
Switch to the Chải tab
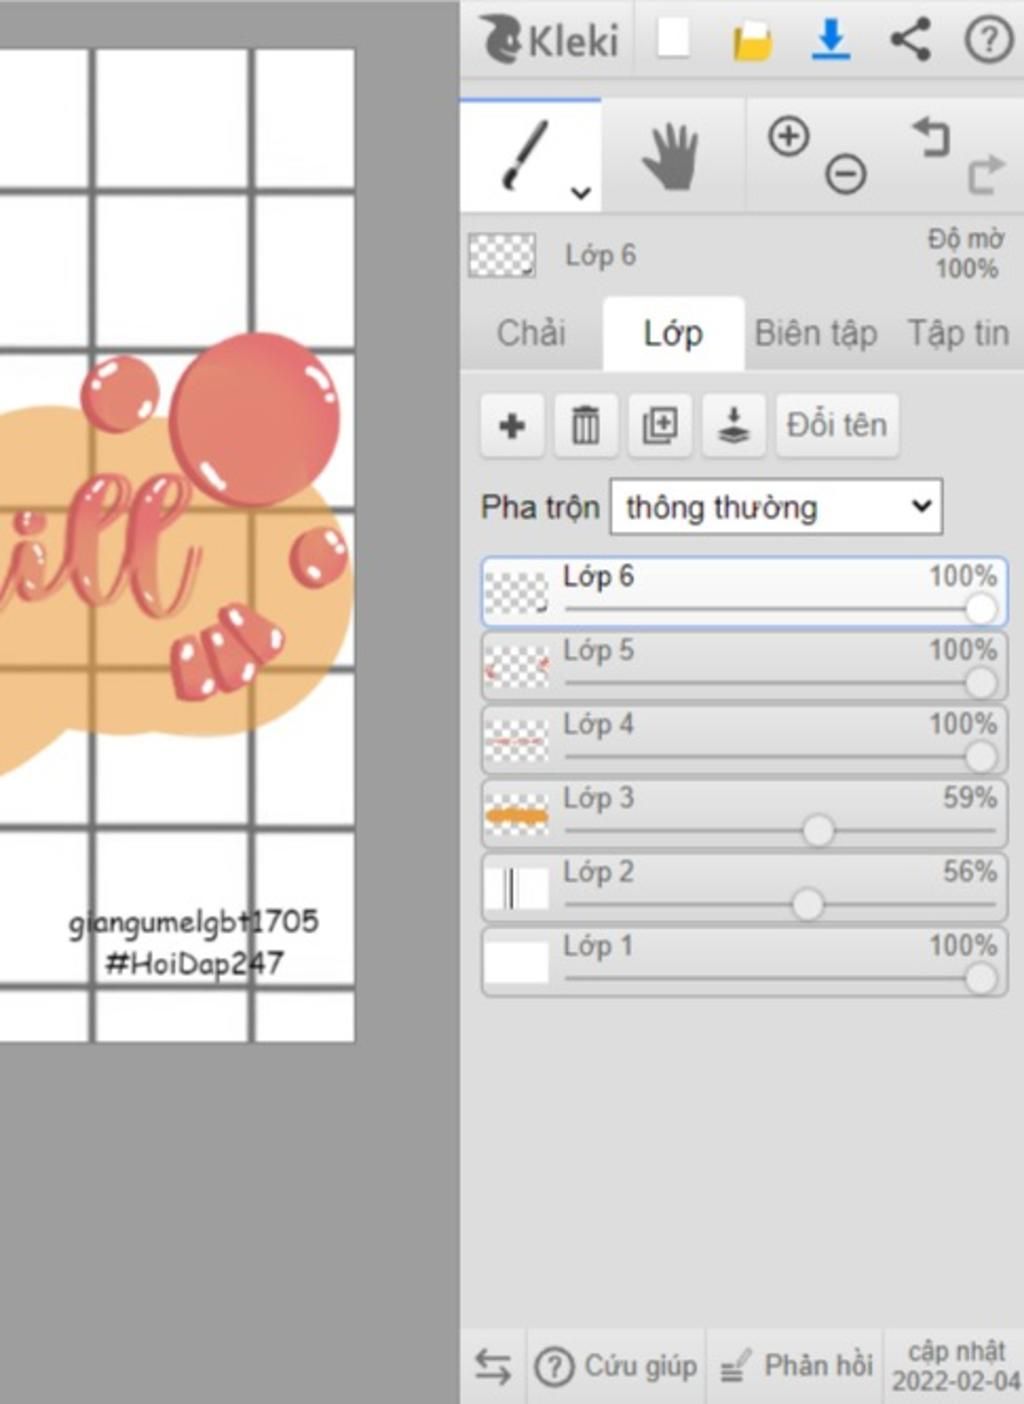pos(531,333)
